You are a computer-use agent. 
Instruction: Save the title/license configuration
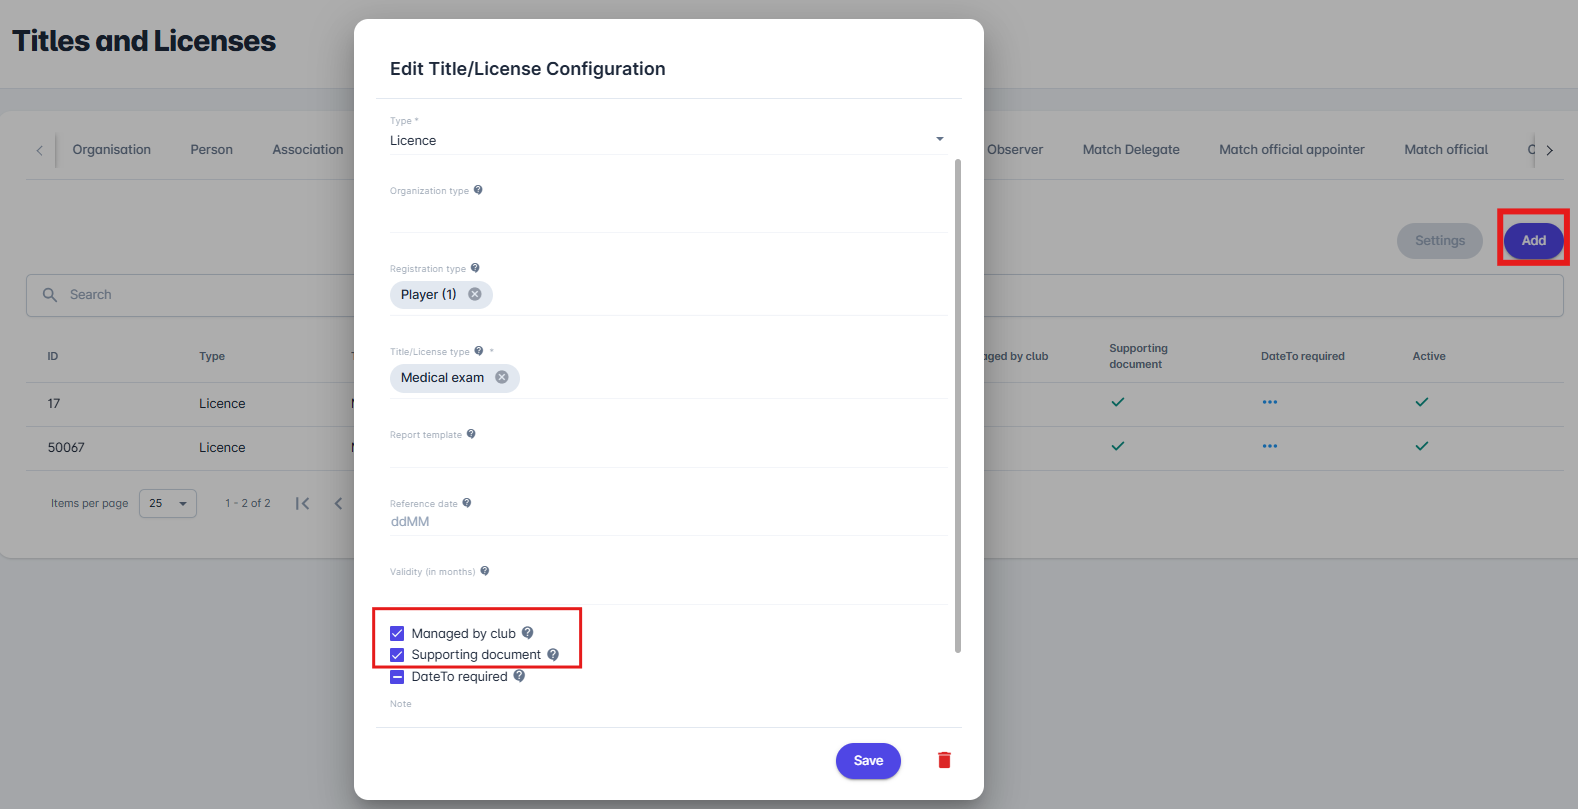click(868, 761)
